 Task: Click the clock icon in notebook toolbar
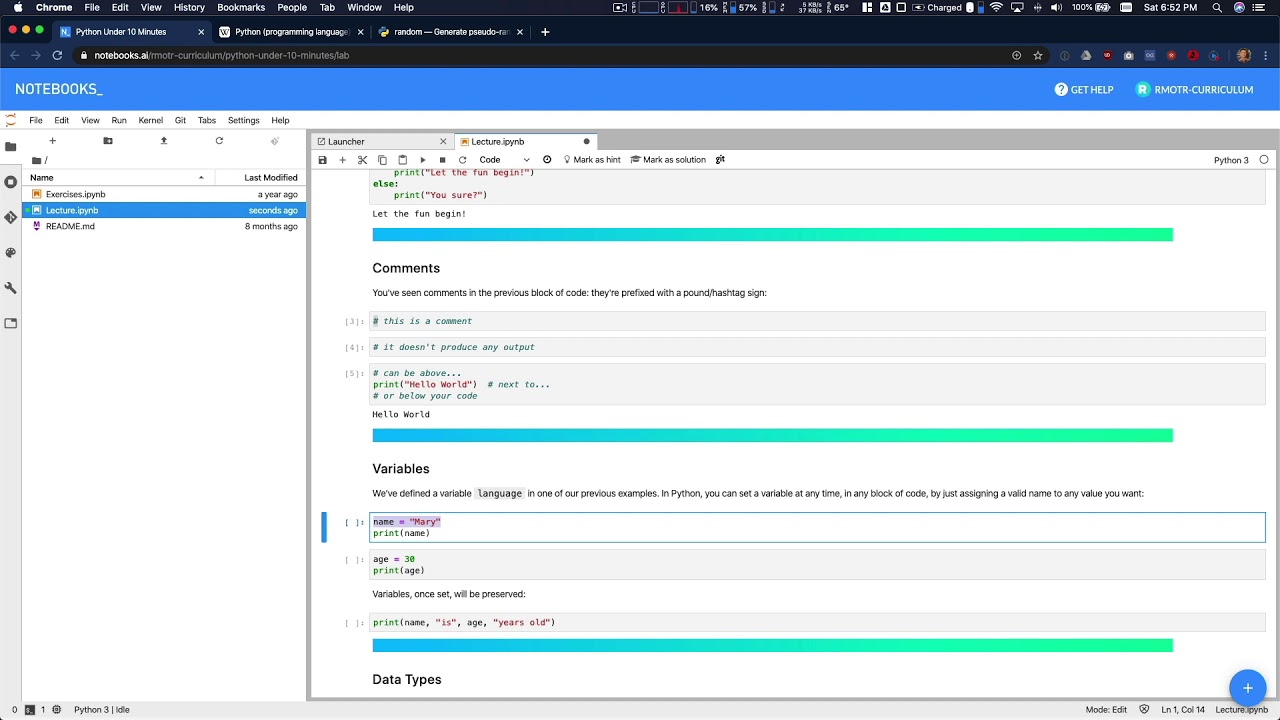tap(547, 160)
